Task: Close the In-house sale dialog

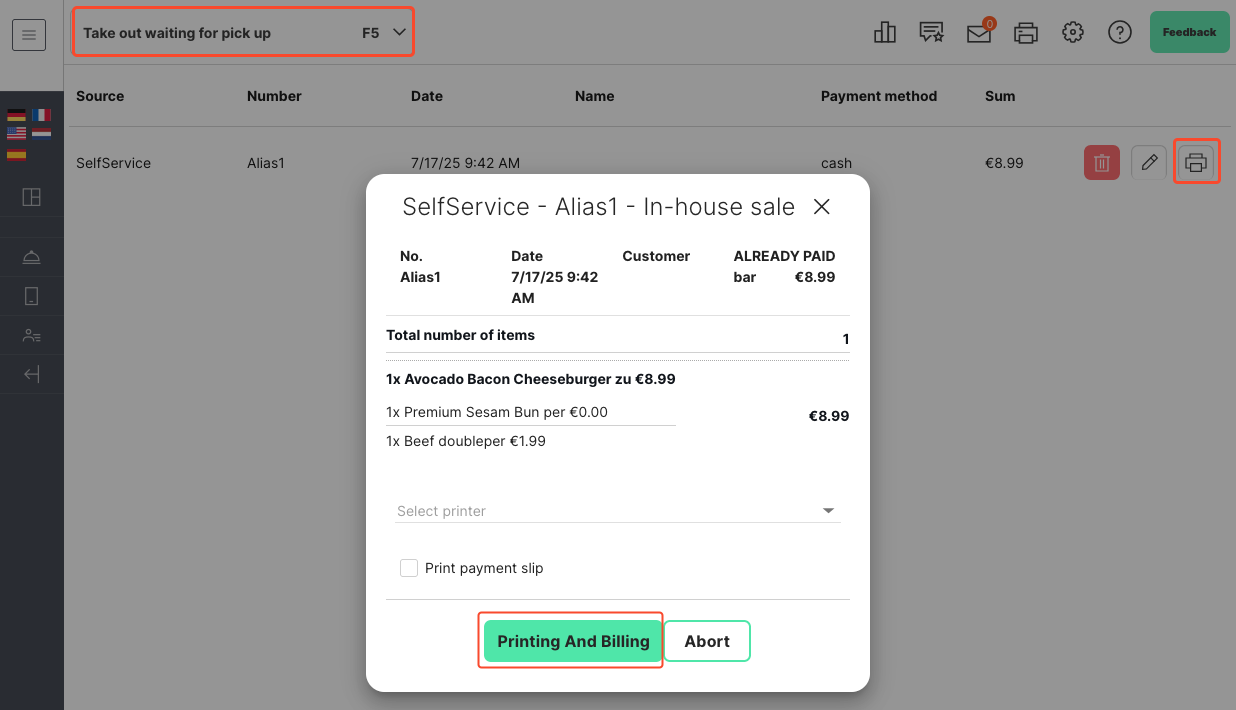Action: (x=822, y=207)
